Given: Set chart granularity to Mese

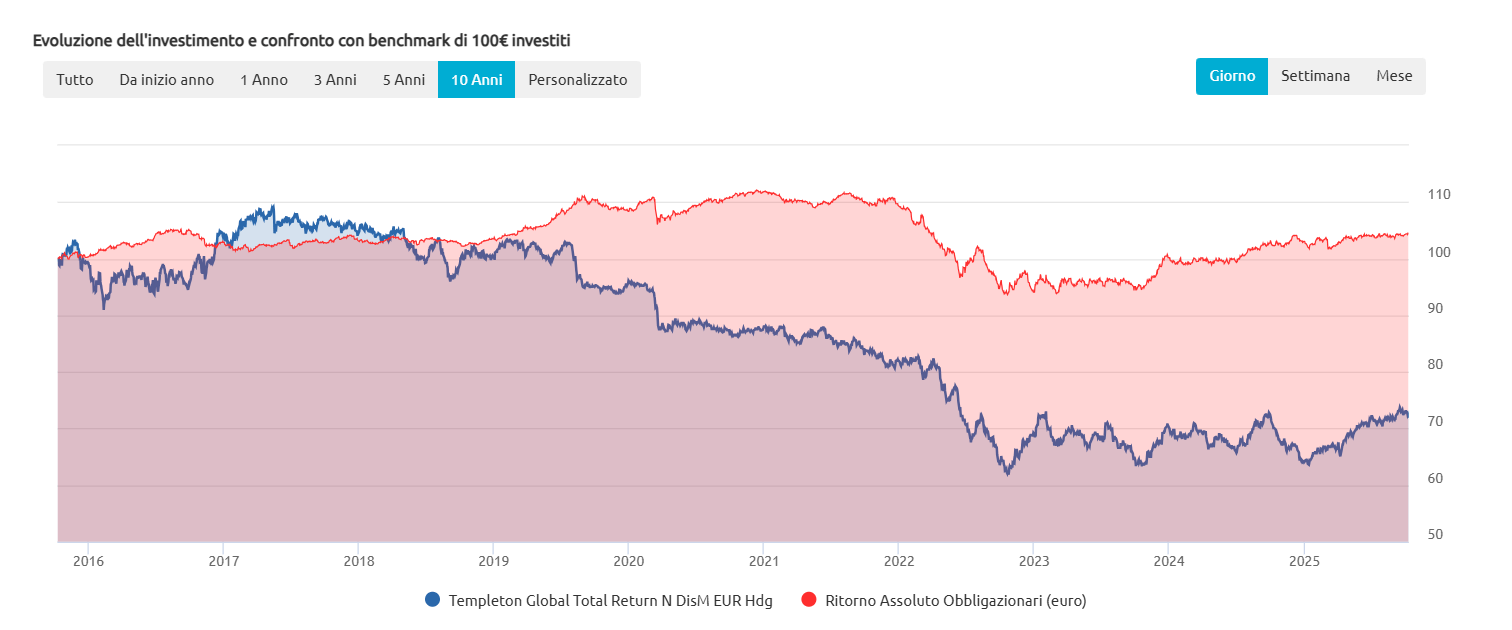Looking at the screenshot, I should click(1394, 76).
